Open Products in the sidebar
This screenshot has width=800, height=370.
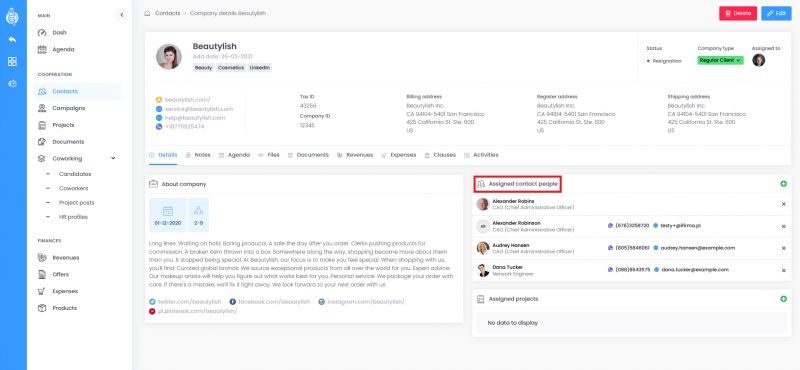[x=65, y=308]
